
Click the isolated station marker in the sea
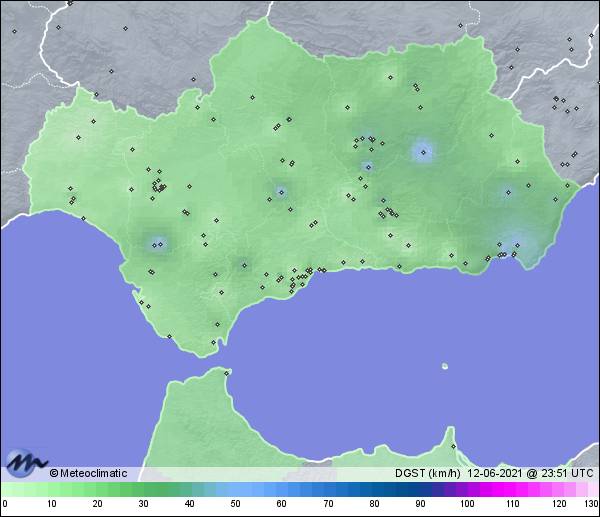pyautogui.click(x=444, y=366)
